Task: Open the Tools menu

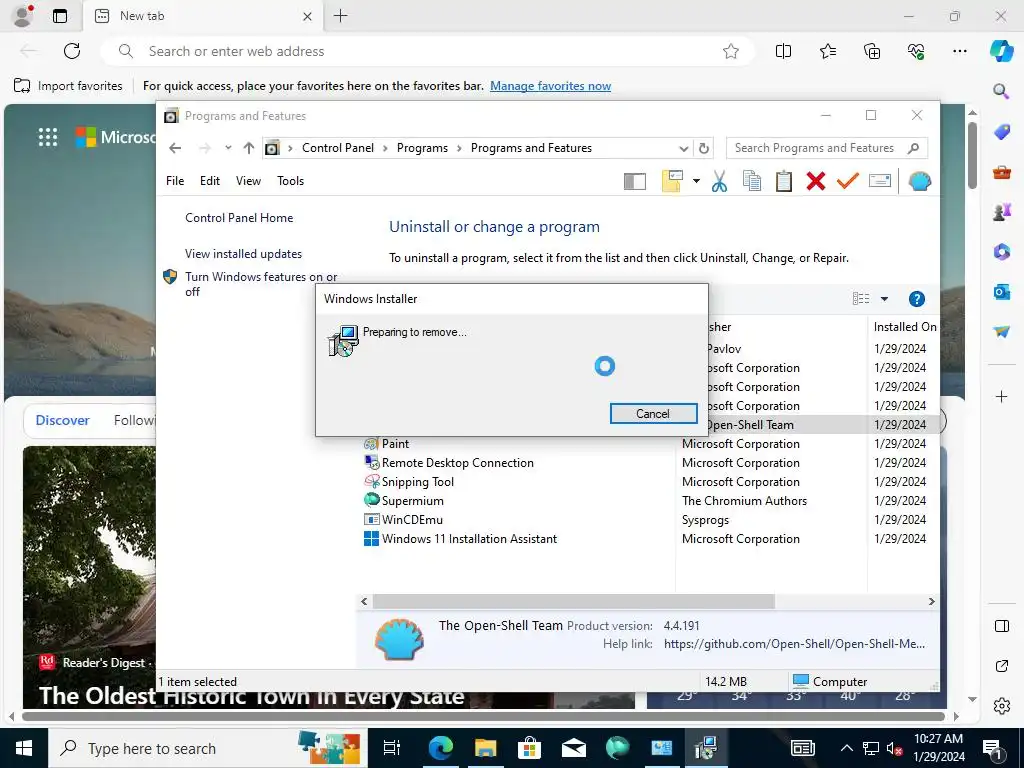Action: (x=291, y=181)
